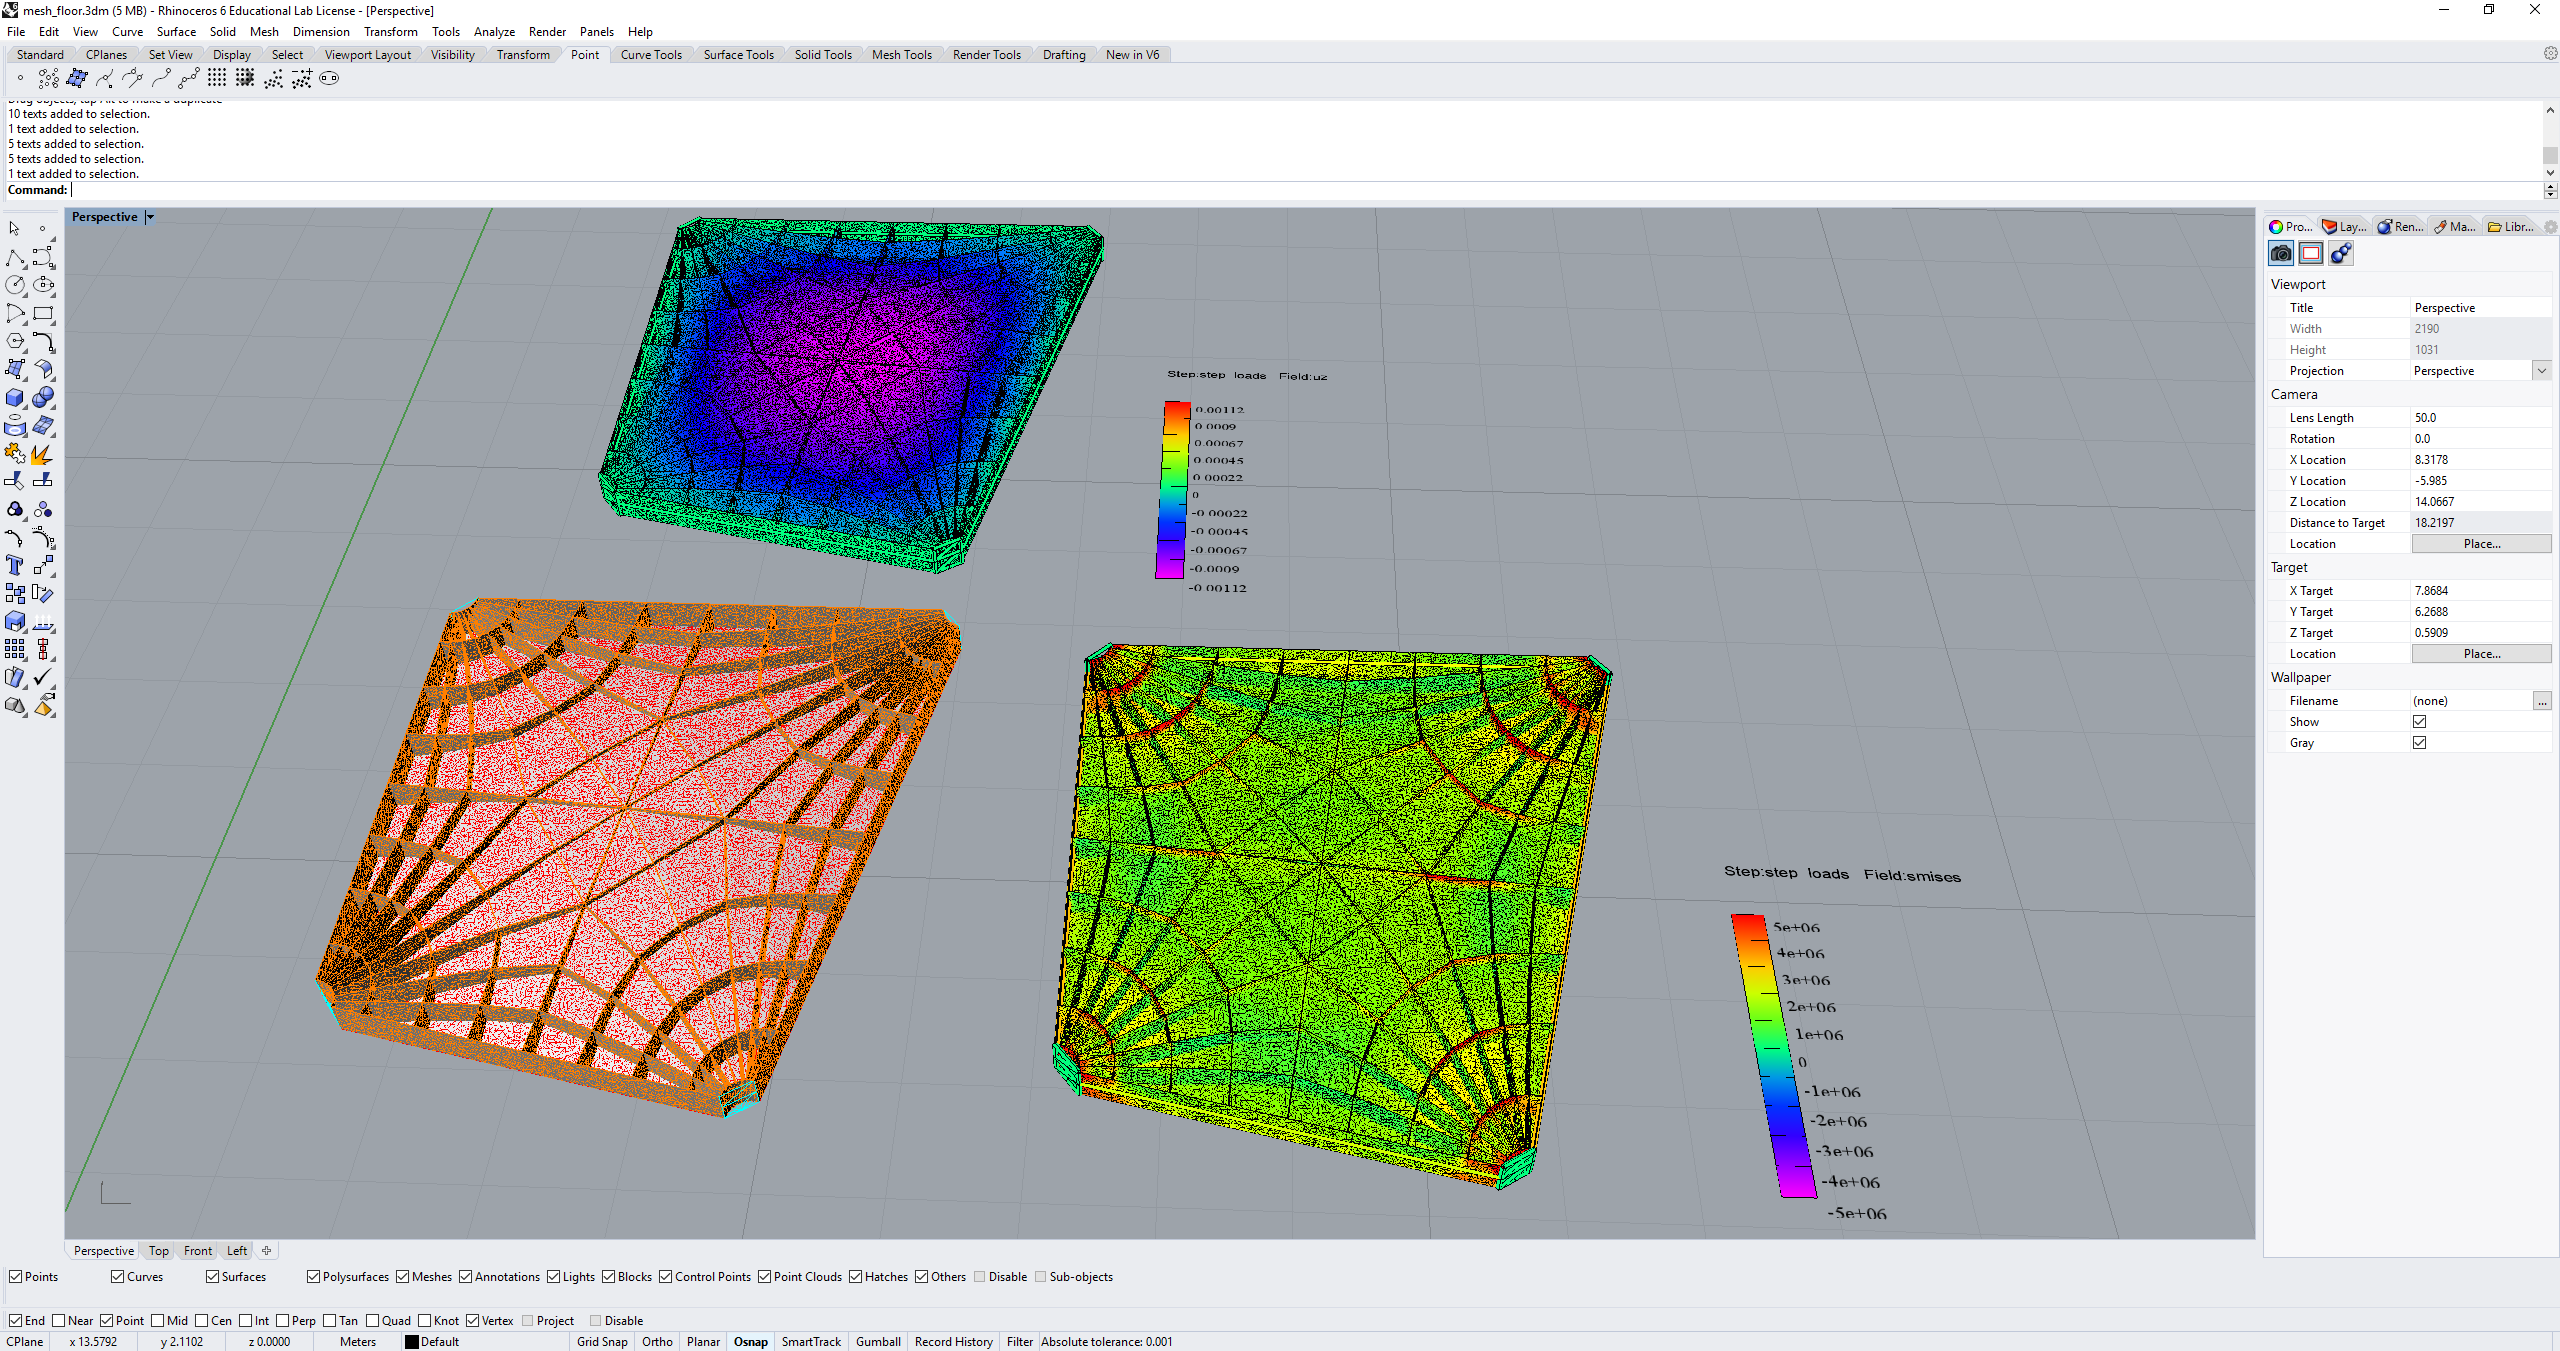Click the Default layer color swatch
Screen dimensions: 2560x1351
(x=412, y=1341)
